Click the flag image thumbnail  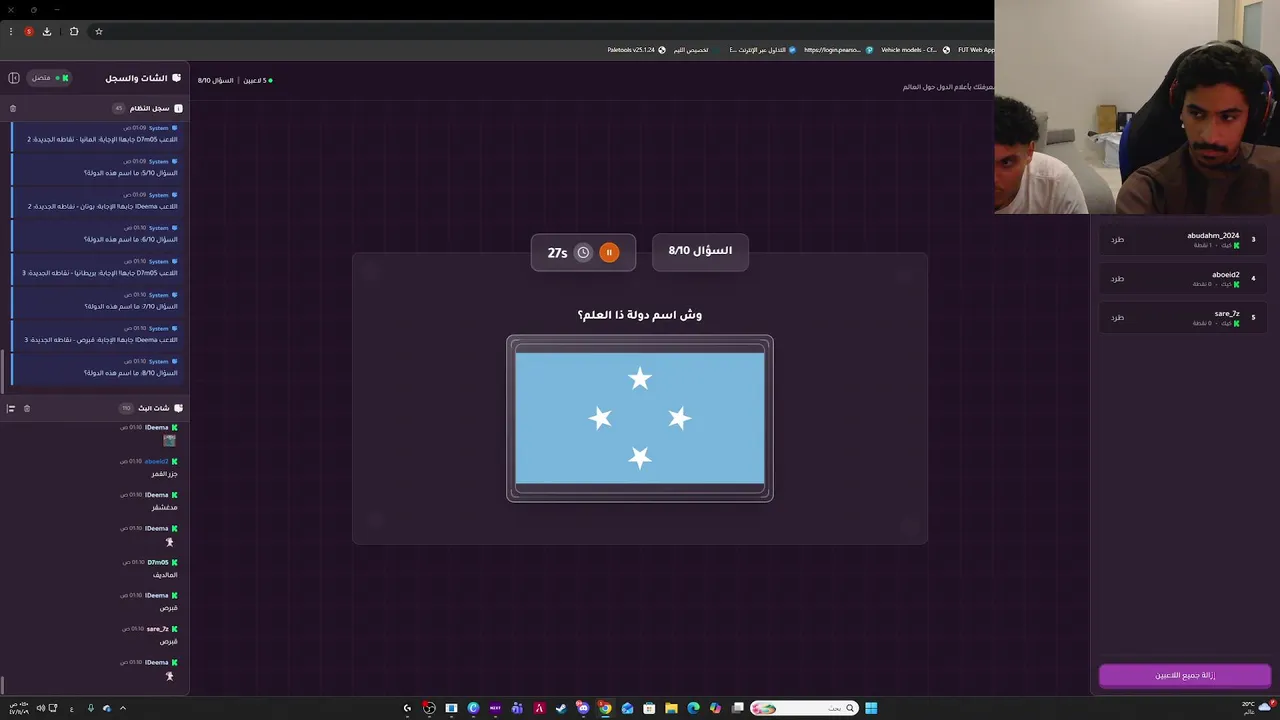(x=640, y=418)
